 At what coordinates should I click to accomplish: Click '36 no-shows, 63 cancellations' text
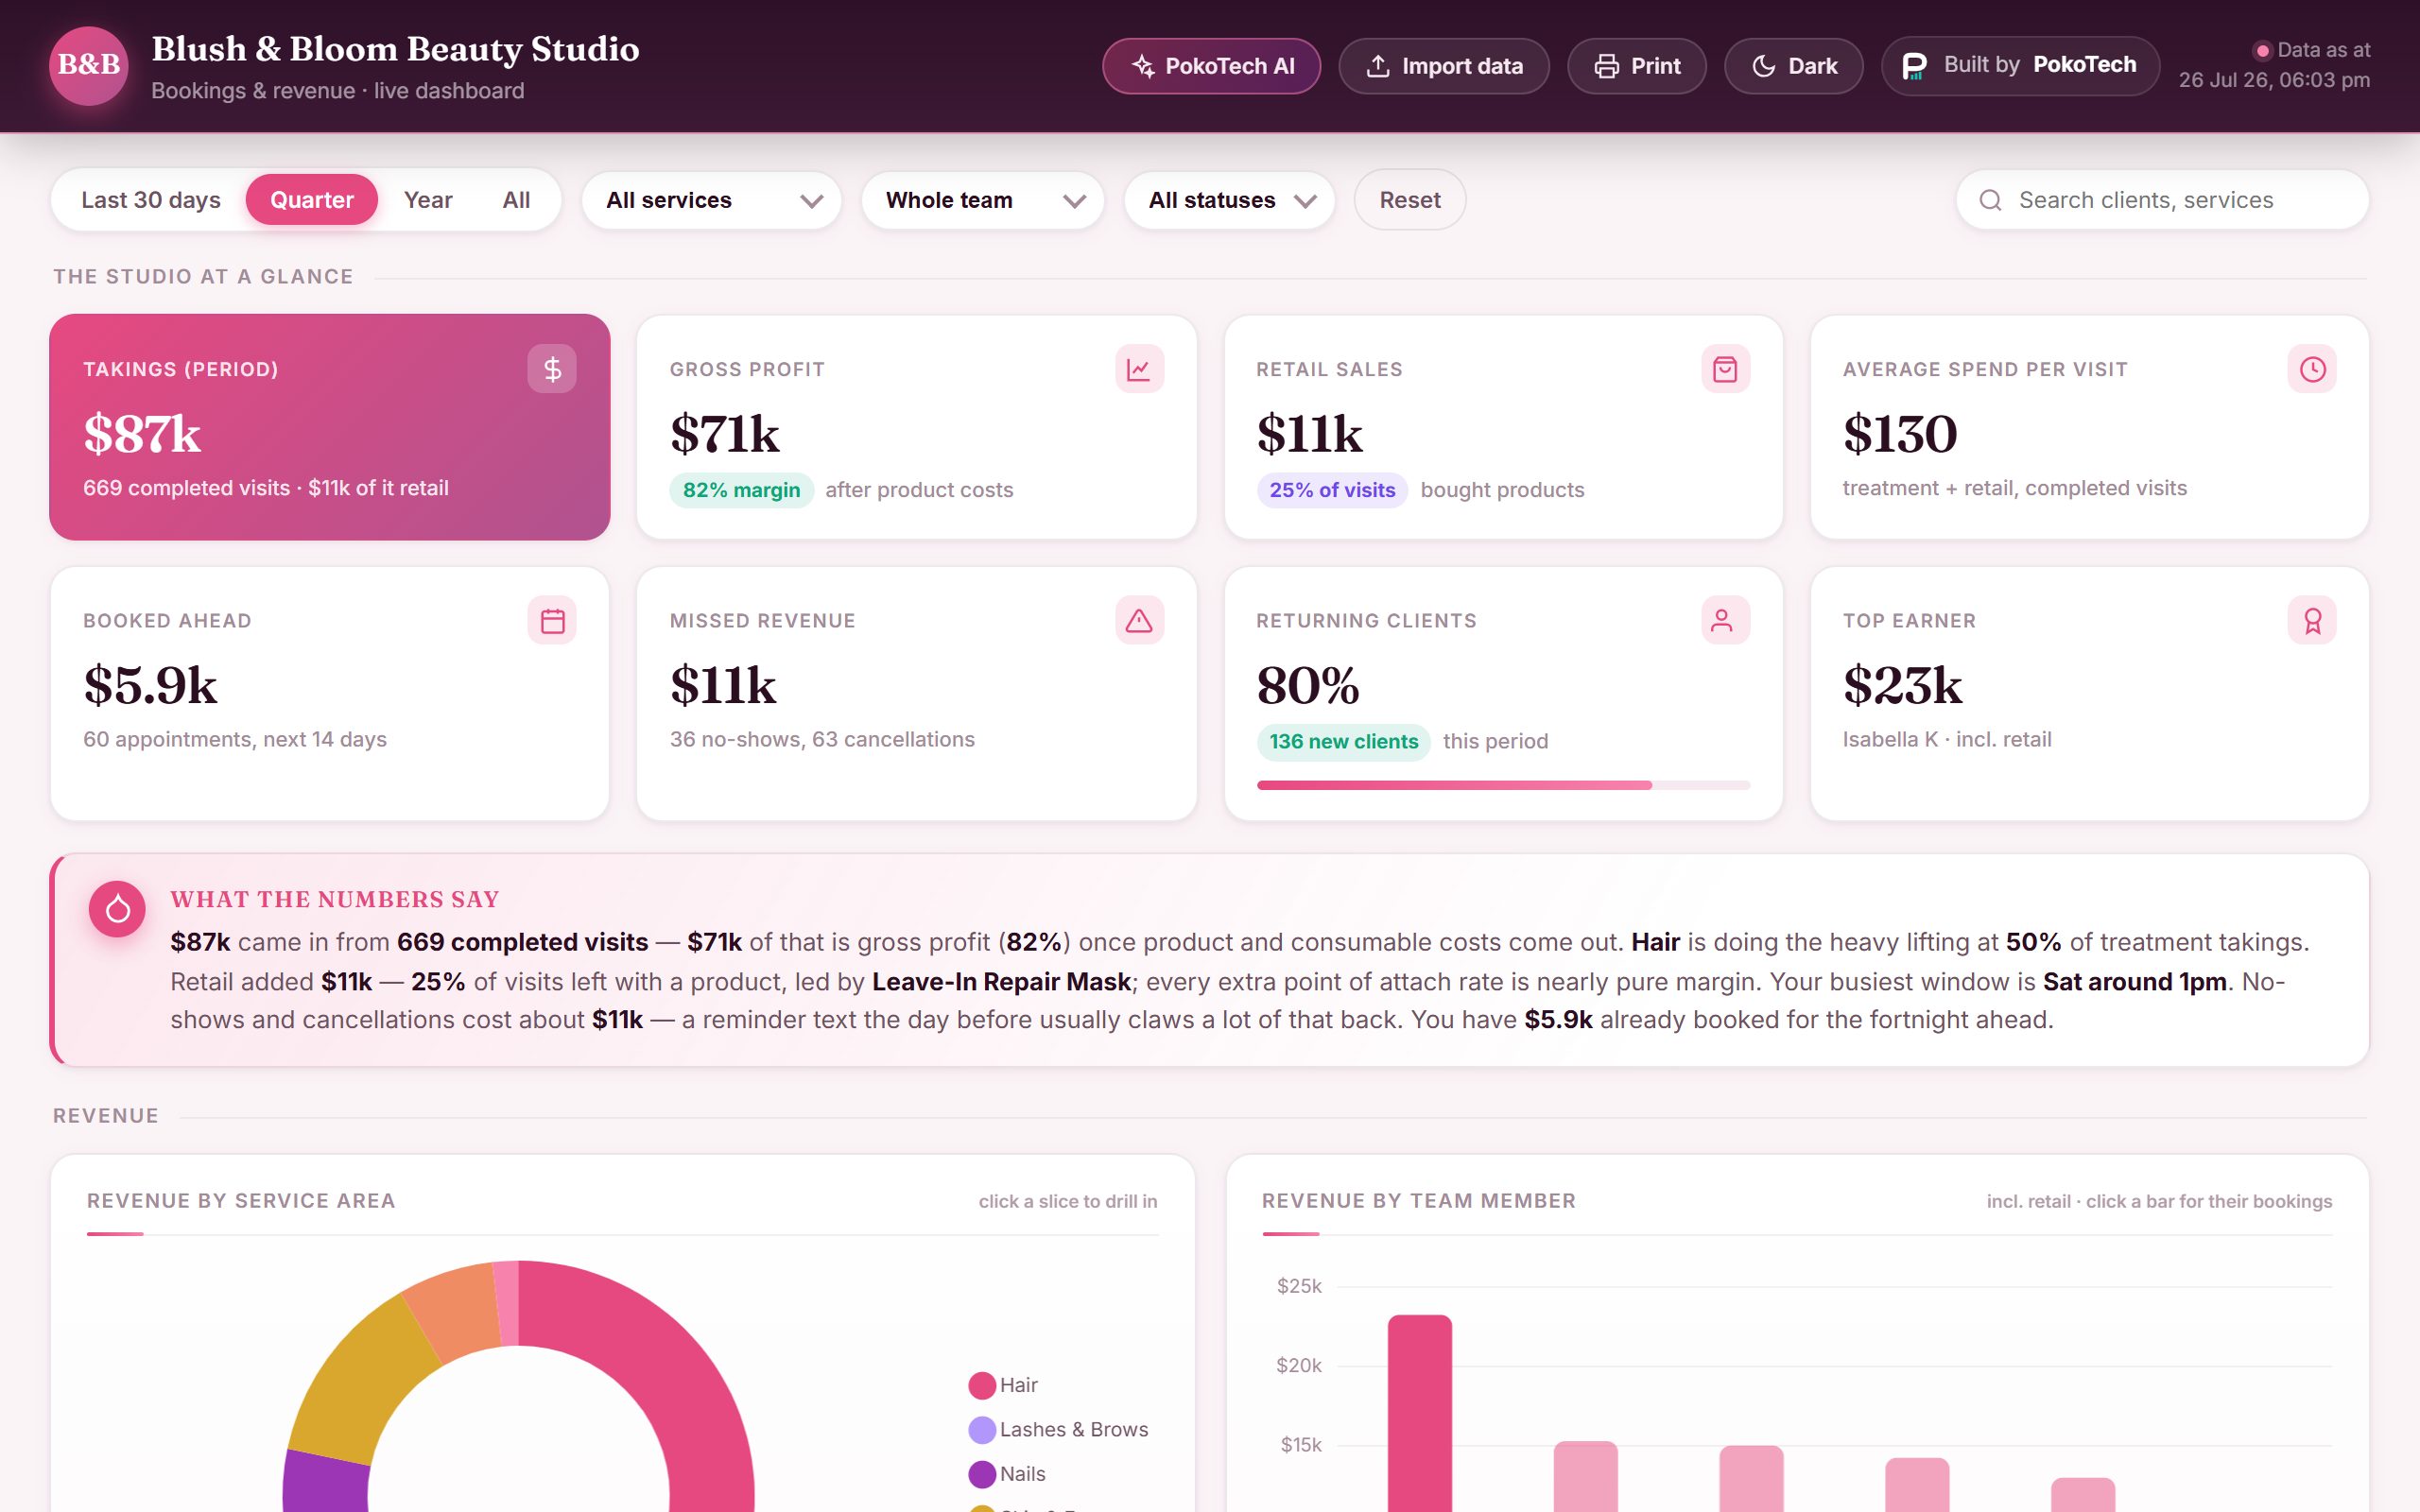[x=822, y=739]
